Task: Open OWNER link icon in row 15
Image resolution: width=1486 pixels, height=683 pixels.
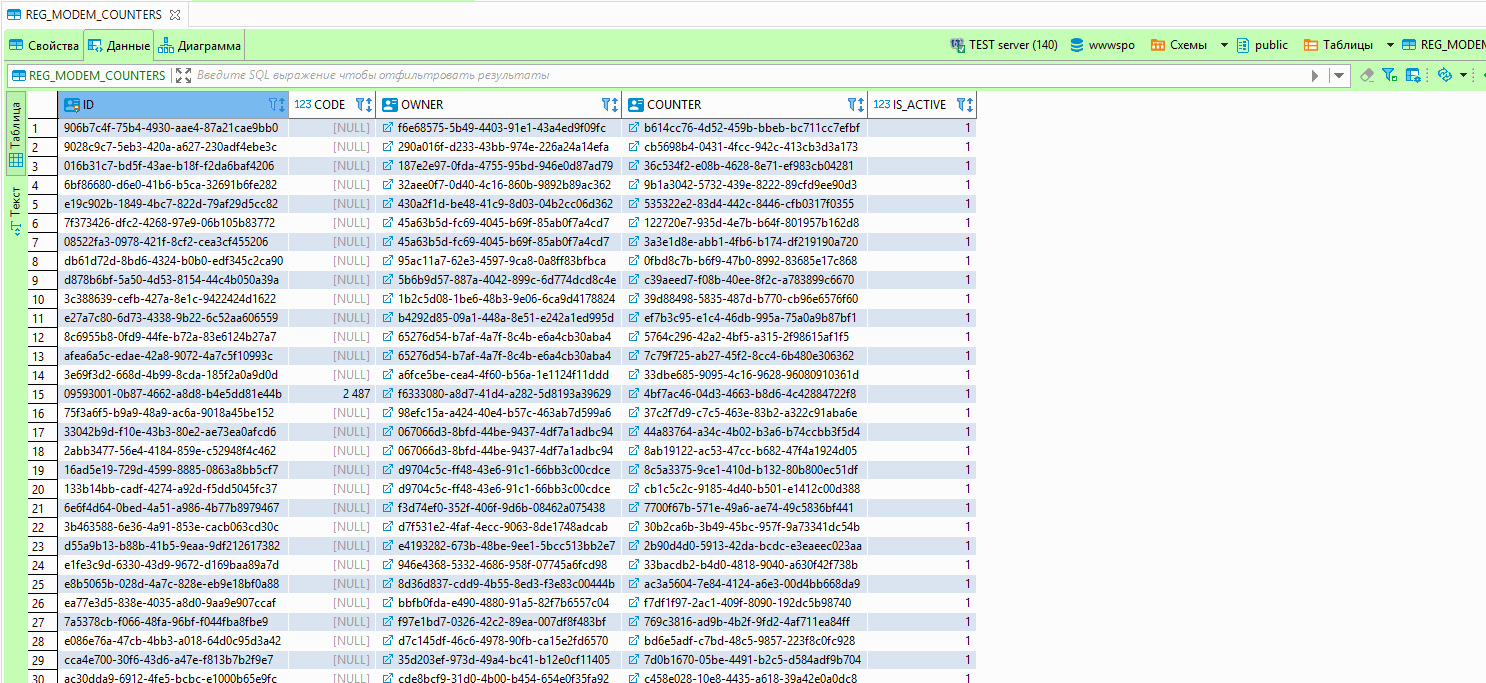Action: pos(388,394)
